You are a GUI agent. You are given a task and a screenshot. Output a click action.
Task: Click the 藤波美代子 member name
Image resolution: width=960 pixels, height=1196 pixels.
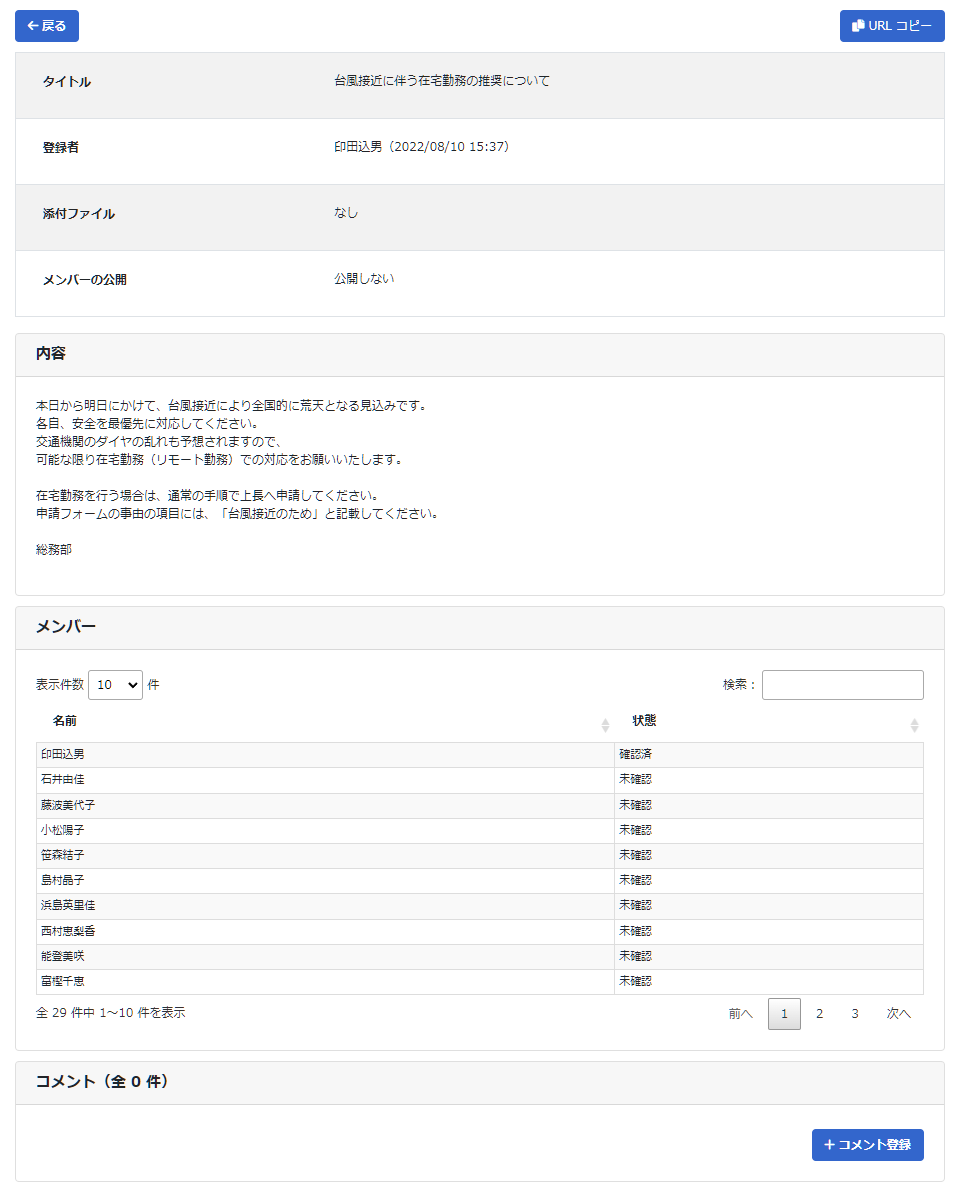point(68,805)
